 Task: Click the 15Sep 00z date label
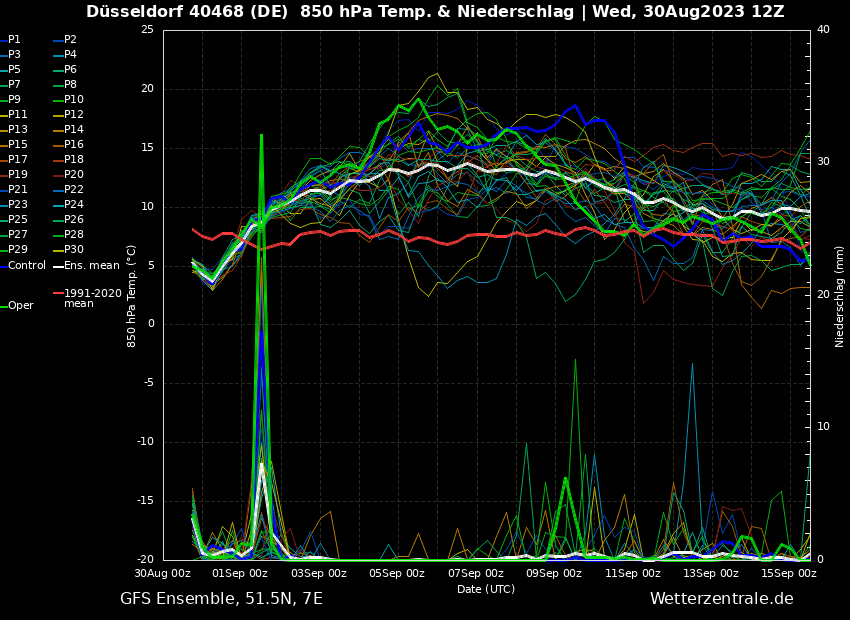[789, 574]
